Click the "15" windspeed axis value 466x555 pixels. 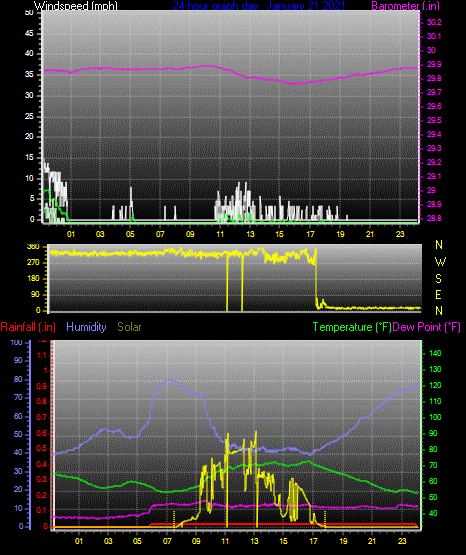[29, 158]
